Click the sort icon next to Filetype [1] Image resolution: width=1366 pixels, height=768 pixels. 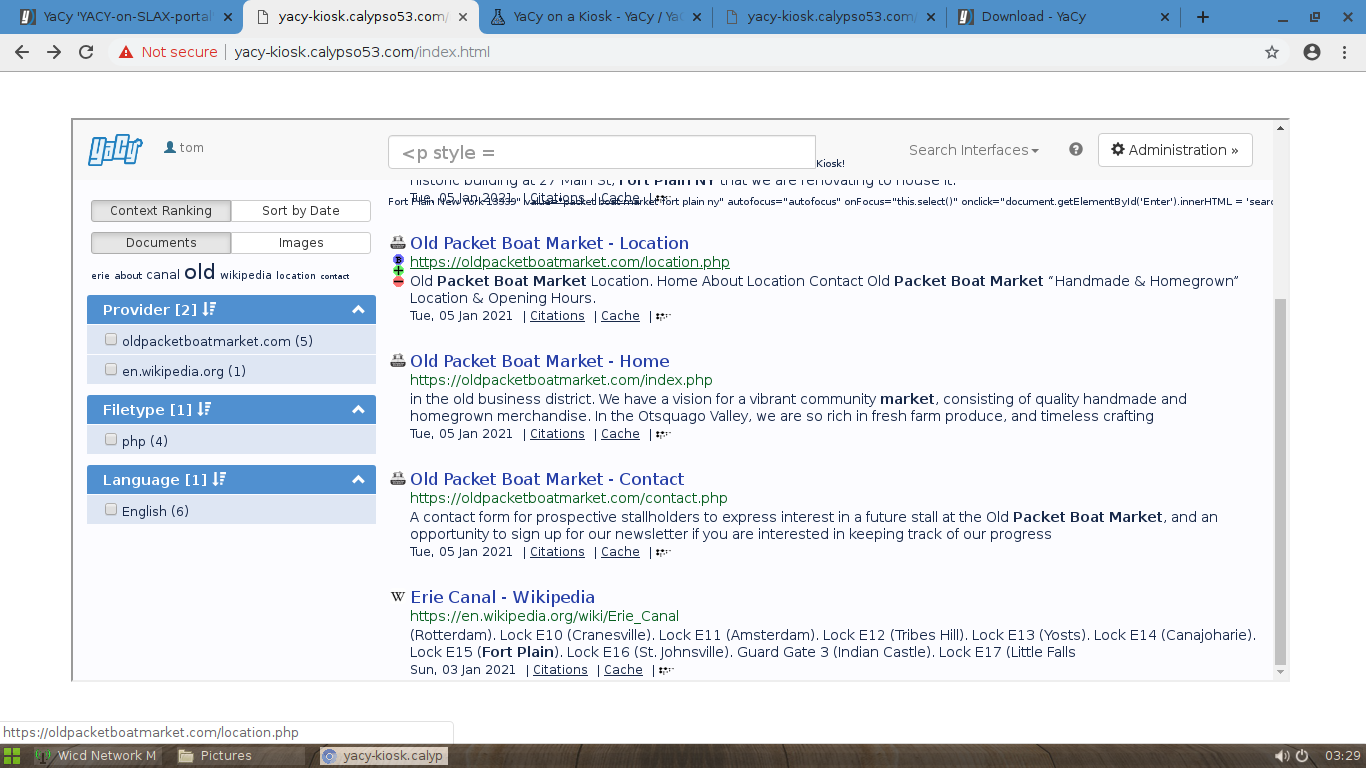click(x=204, y=409)
